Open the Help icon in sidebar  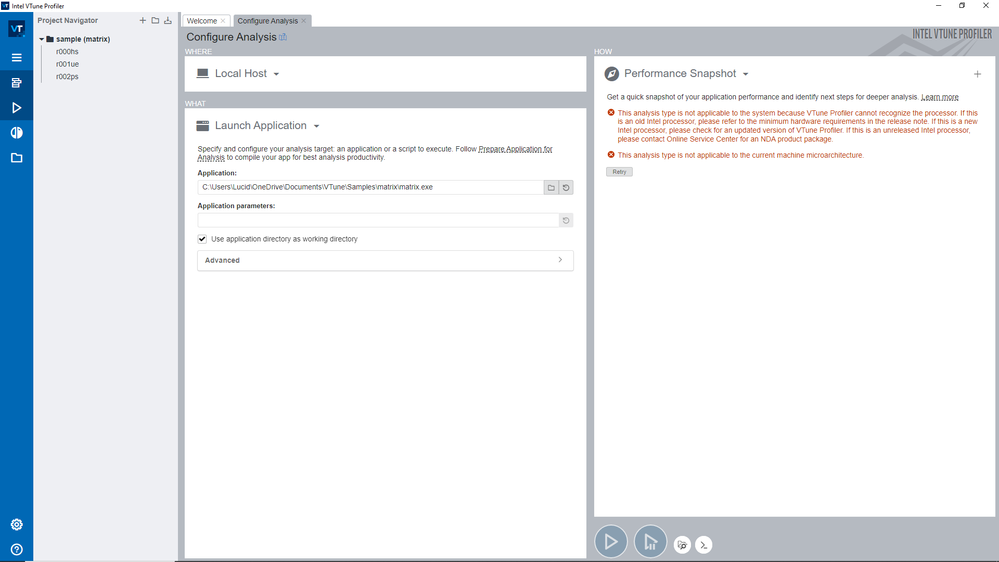pyautogui.click(x=16, y=549)
